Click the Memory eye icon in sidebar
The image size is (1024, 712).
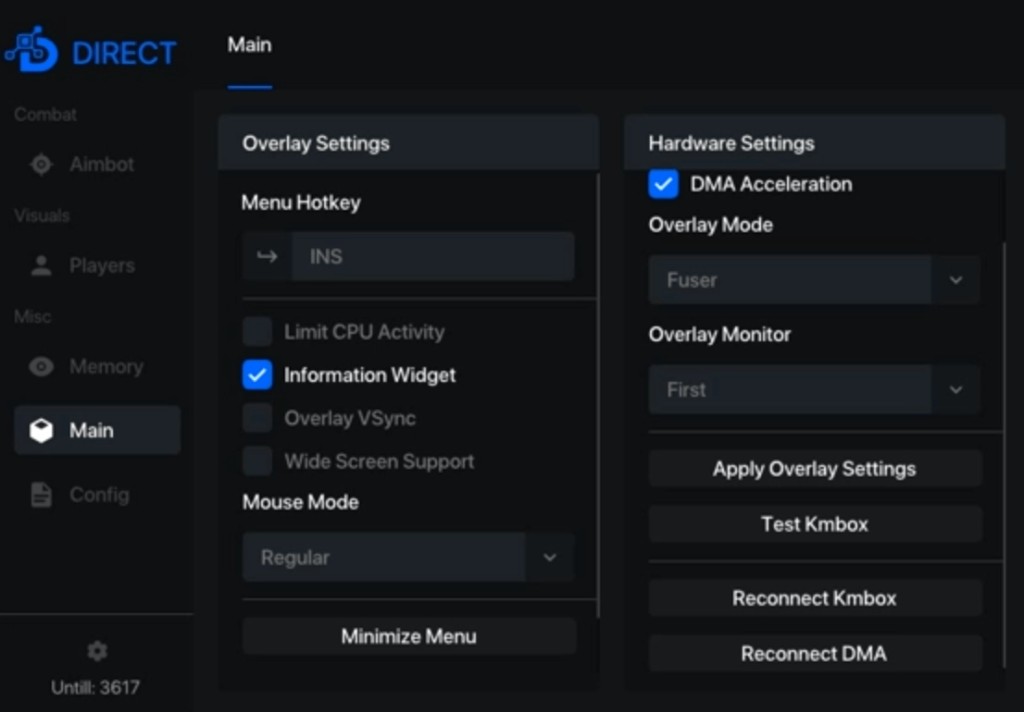click(41, 367)
